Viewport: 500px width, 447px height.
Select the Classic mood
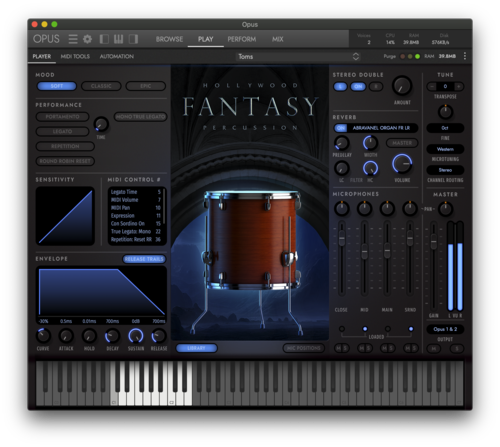point(101,86)
